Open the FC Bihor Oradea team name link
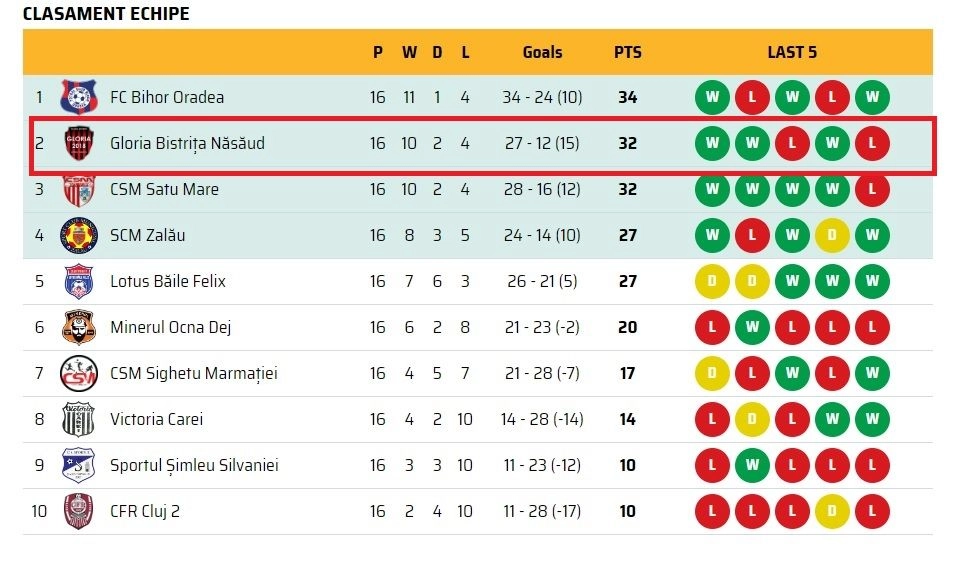 pyautogui.click(x=167, y=97)
